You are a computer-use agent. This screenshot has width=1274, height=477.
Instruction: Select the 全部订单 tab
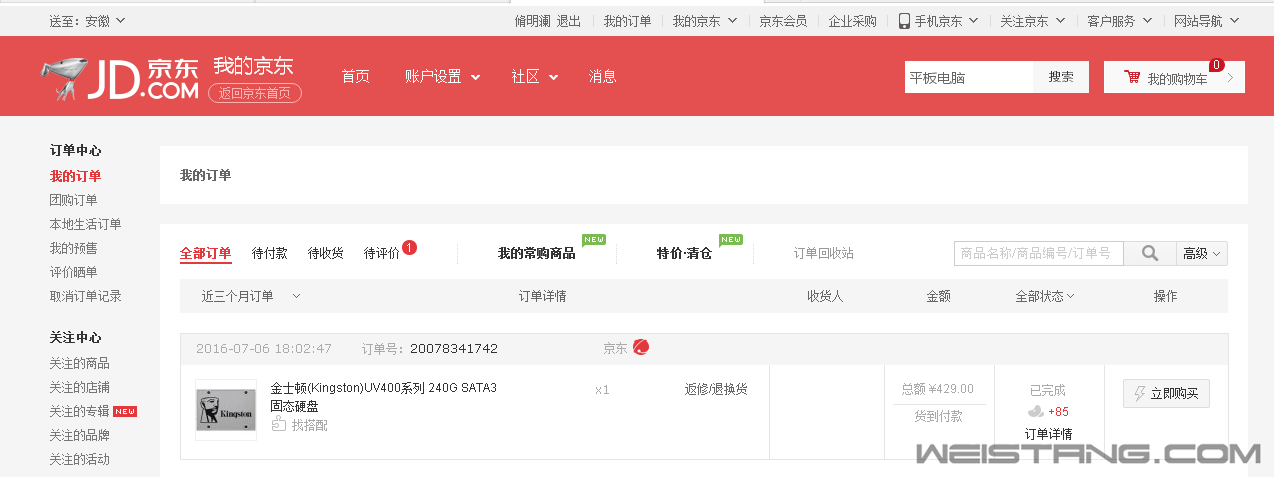pyautogui.click(x=205, y=254)
